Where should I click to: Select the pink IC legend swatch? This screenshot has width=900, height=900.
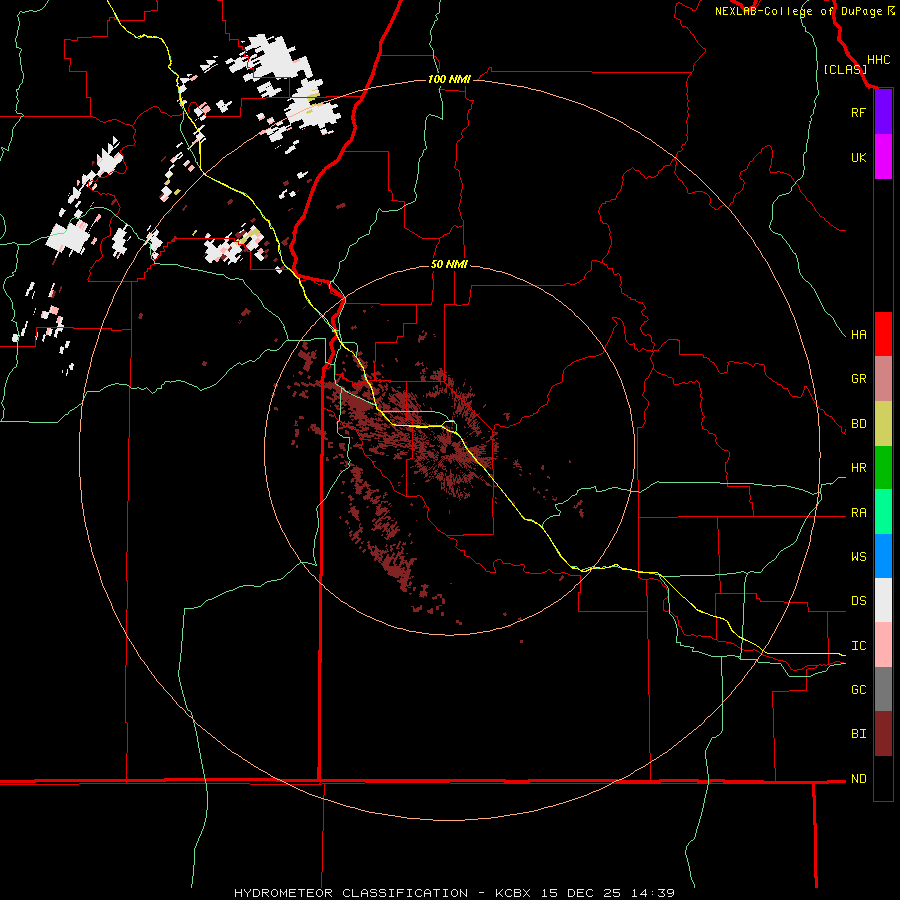pyautogui.click(x=883, y=645)
